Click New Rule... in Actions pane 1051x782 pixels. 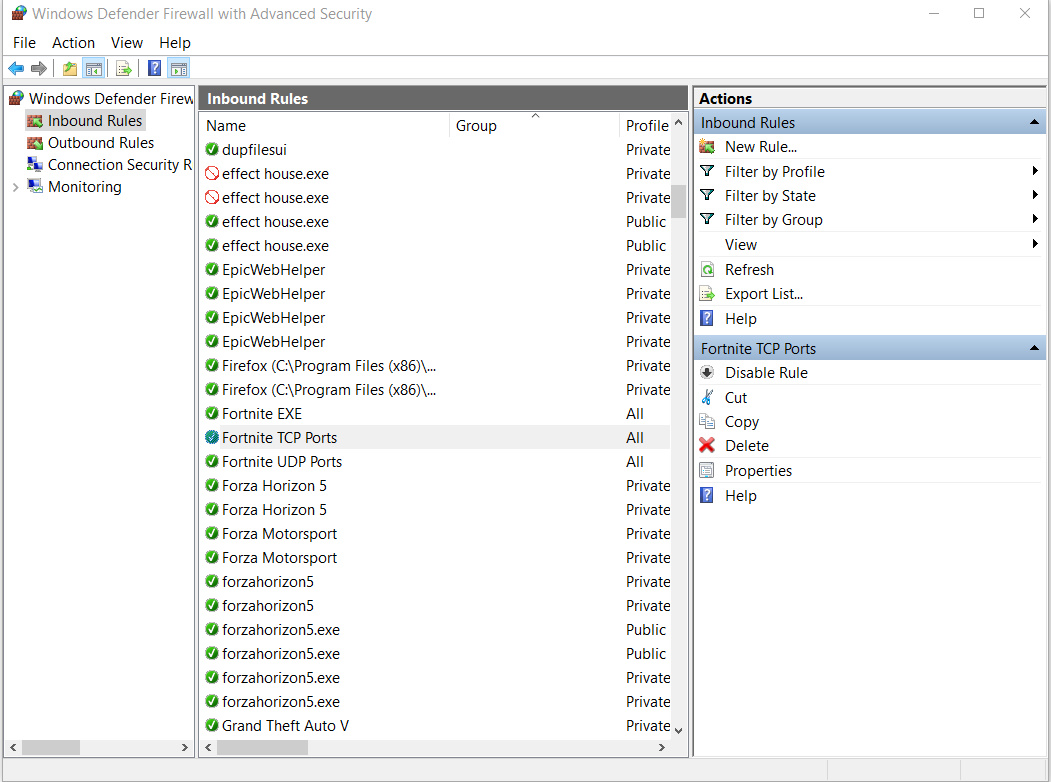761,147
